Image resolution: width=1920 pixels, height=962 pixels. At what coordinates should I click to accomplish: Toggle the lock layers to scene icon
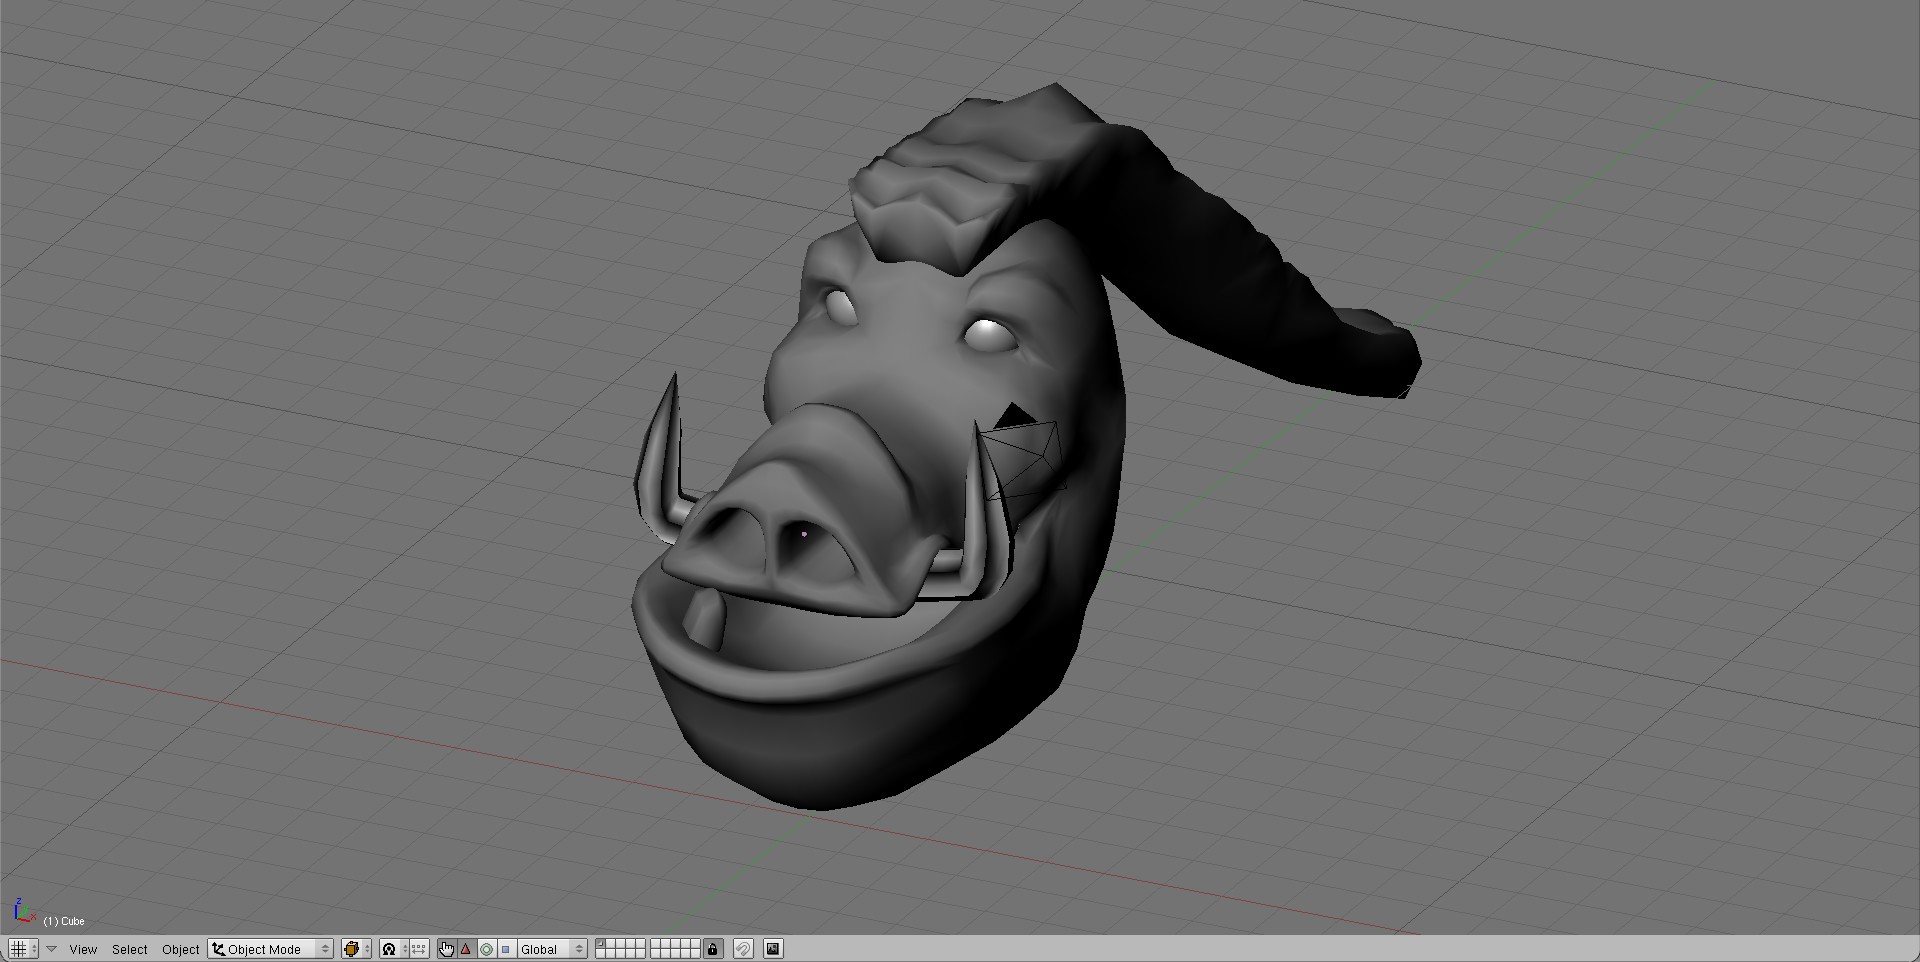pos(712,949)
